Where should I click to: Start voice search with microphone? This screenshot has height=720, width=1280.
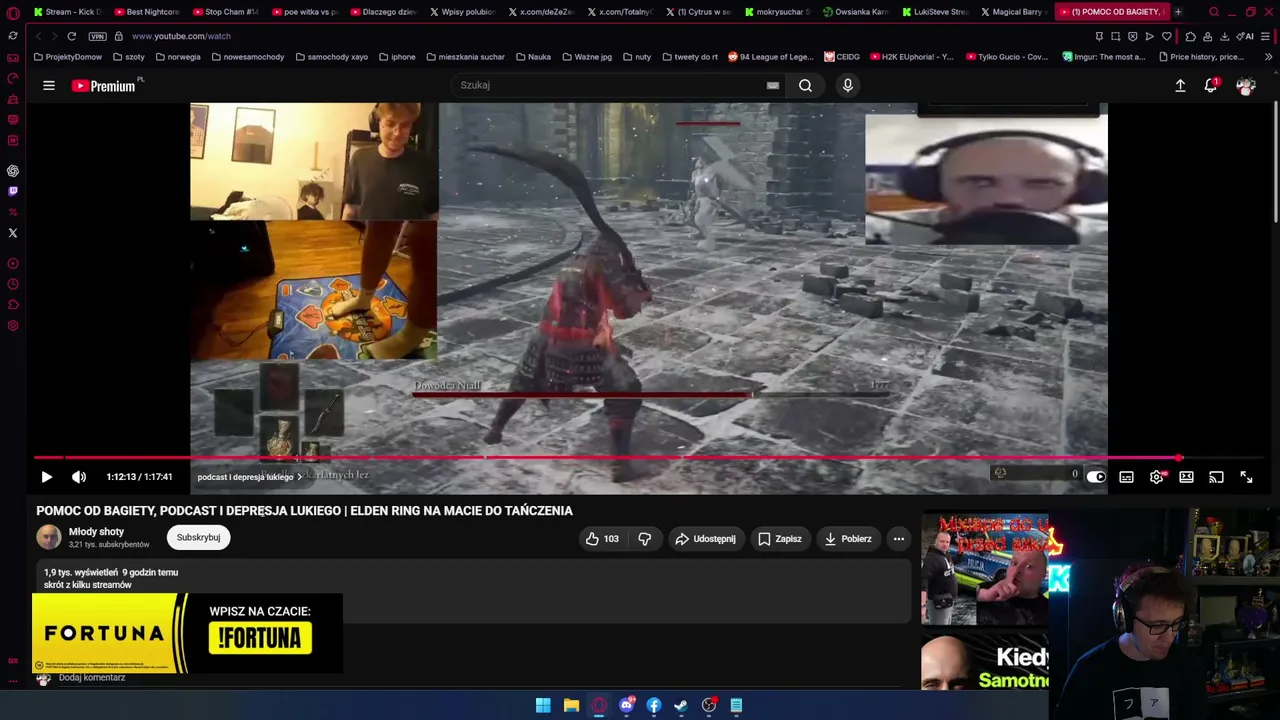tap(847, 85)
